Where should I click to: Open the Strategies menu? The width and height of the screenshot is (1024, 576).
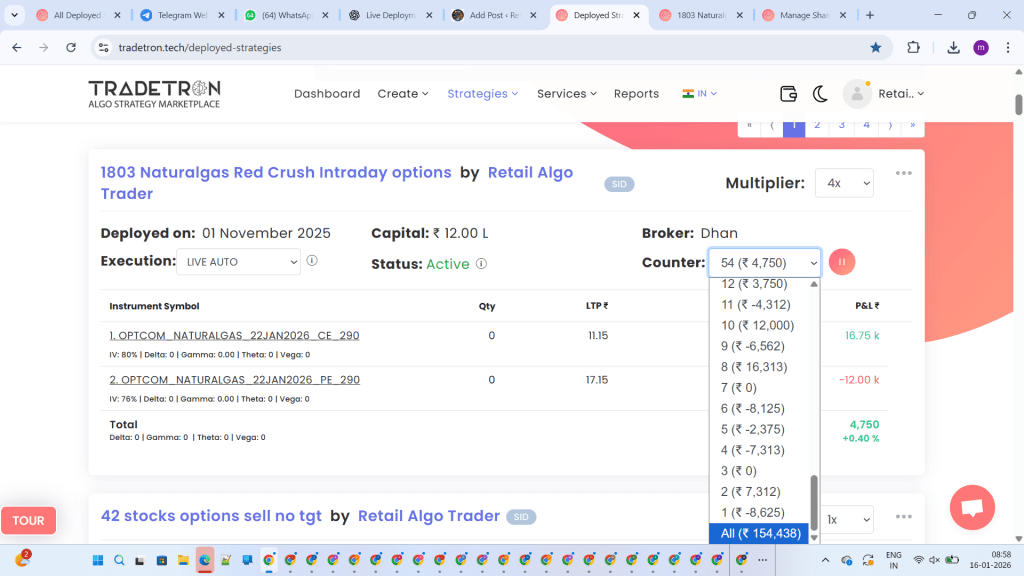tap(482, 94)
